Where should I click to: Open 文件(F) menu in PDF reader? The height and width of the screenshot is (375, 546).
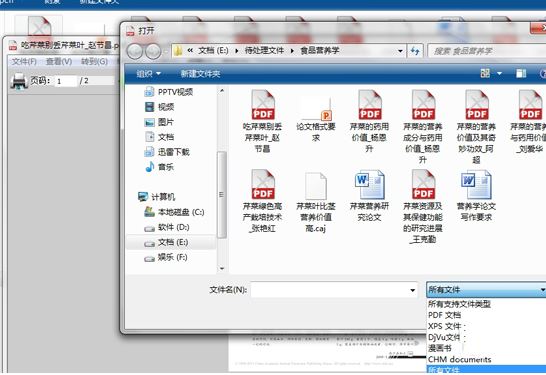24,62
